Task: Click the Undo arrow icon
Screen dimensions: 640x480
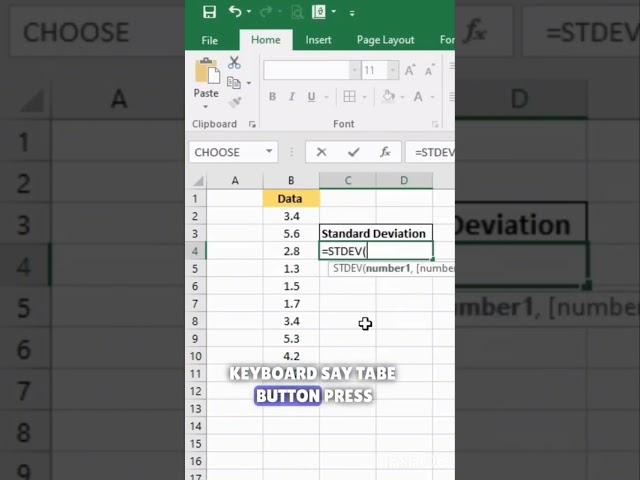Action: (x=235, y=12)
